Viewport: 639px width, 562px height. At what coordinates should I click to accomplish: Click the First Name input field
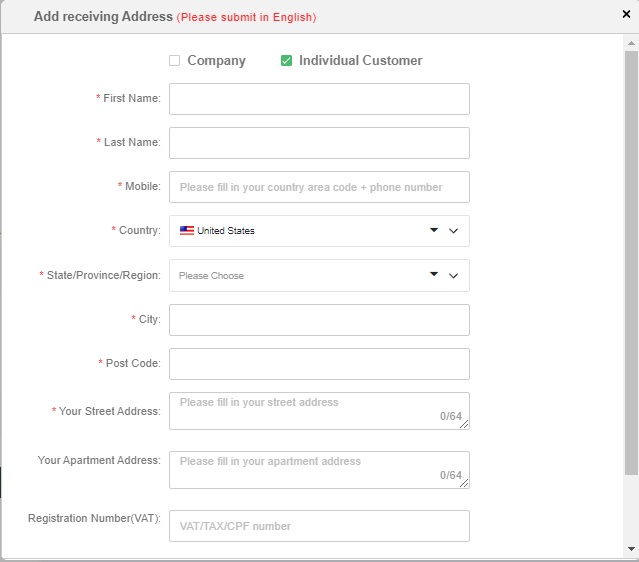(319, 99)
